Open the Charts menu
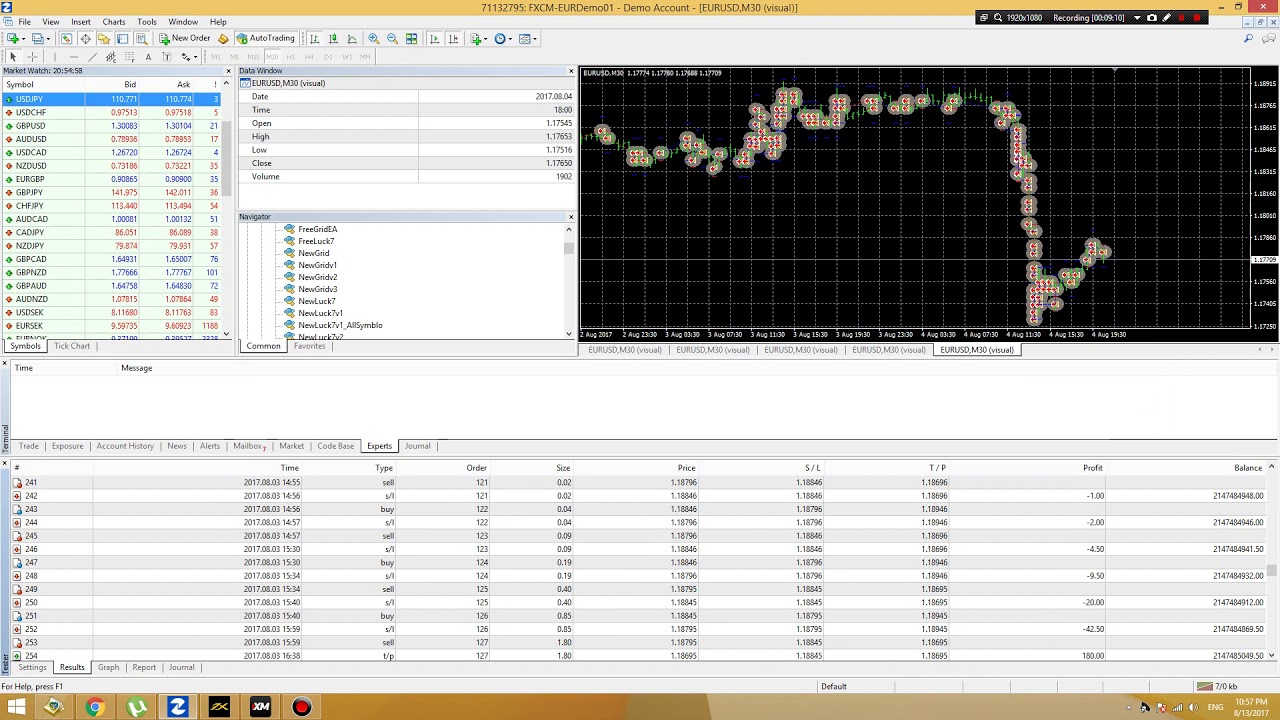This screenshot has width=1280, height=720. 114,21
